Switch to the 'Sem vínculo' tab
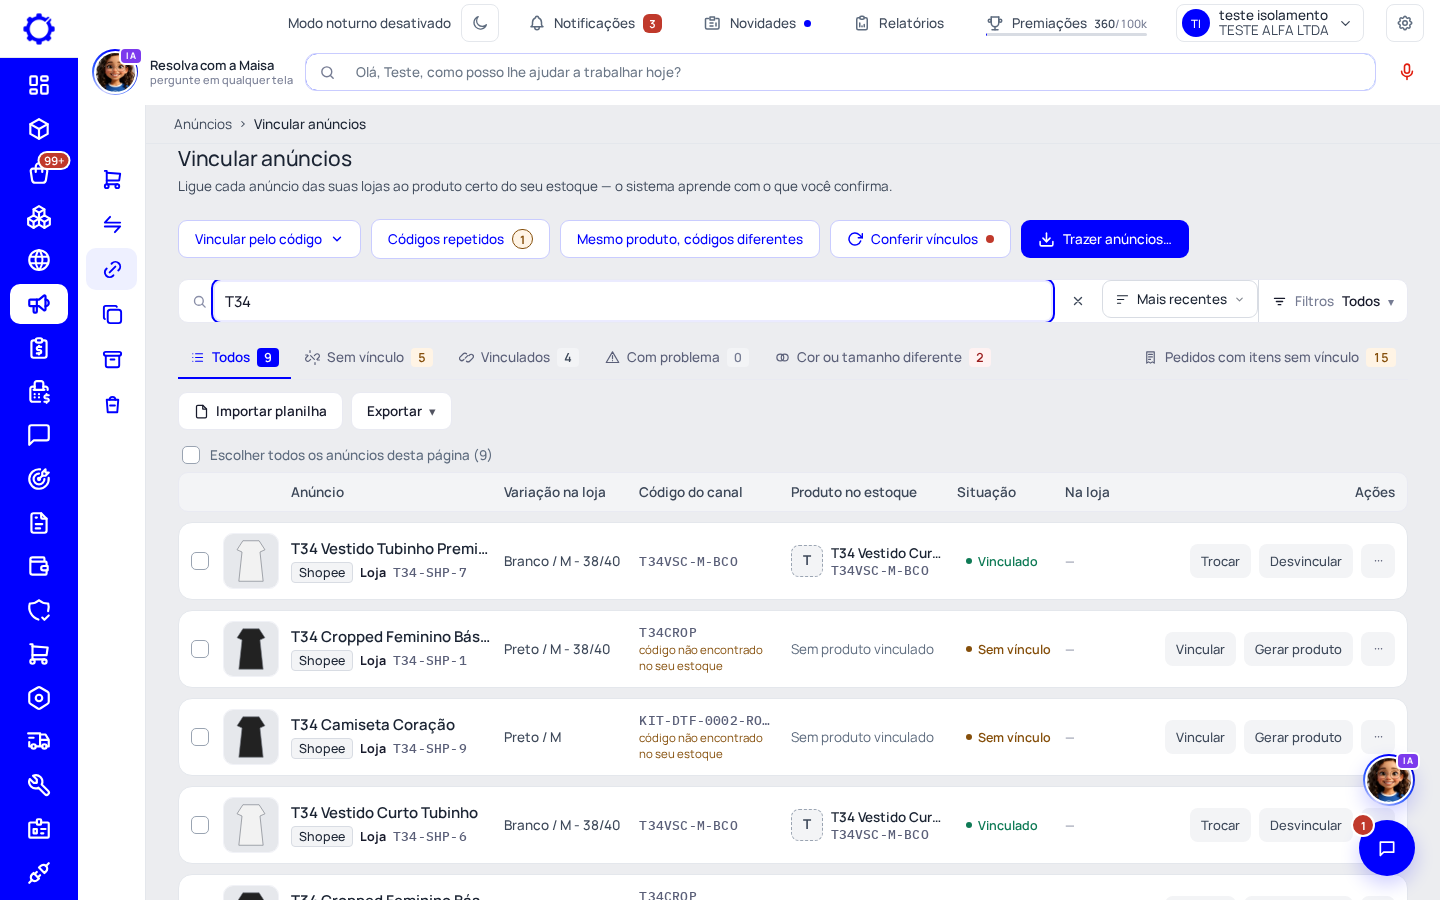Viewport: 1440px width, 900px height. click(x=368, y=357)
